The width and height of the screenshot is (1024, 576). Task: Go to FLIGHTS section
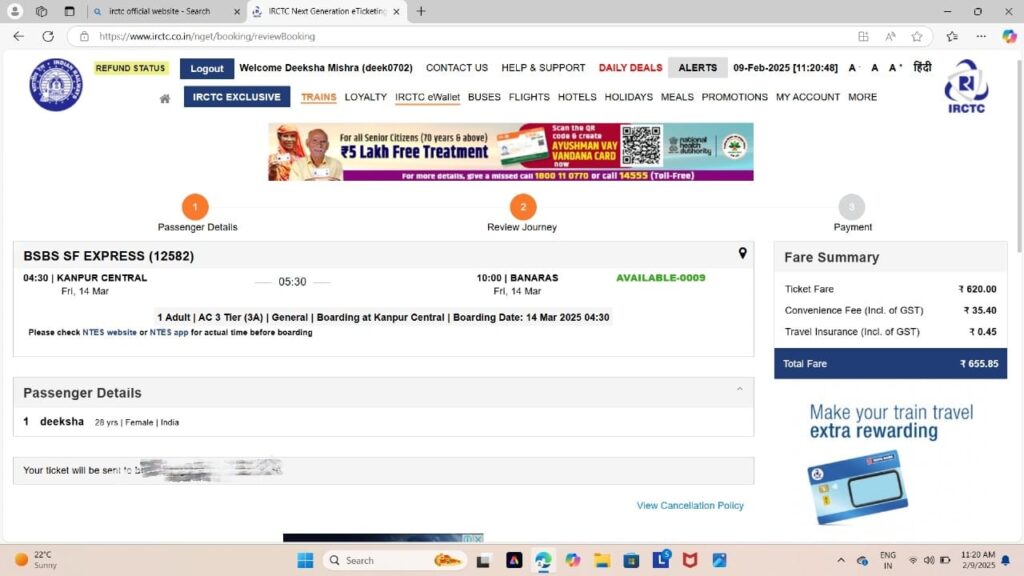pos(529,97)
